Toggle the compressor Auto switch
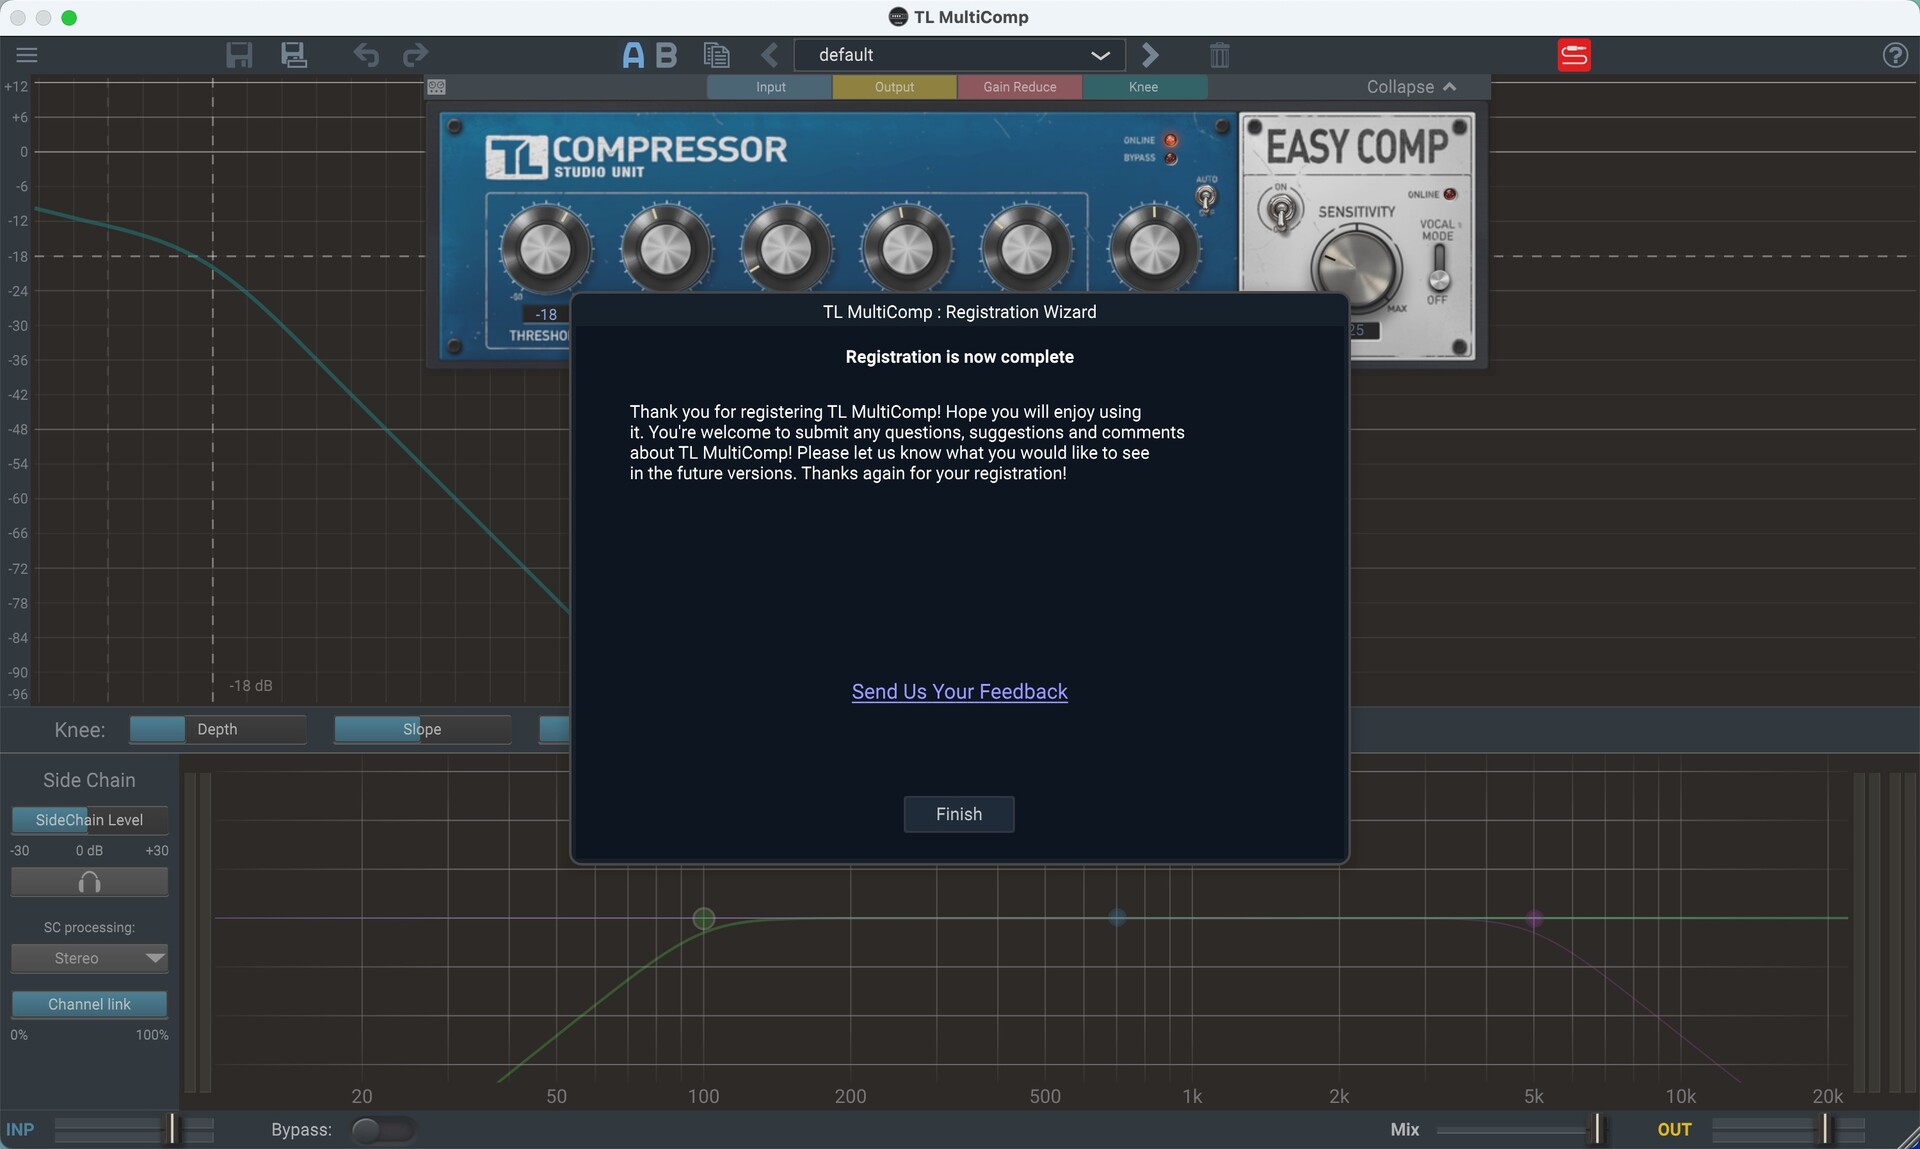 tap(1206, 197)
